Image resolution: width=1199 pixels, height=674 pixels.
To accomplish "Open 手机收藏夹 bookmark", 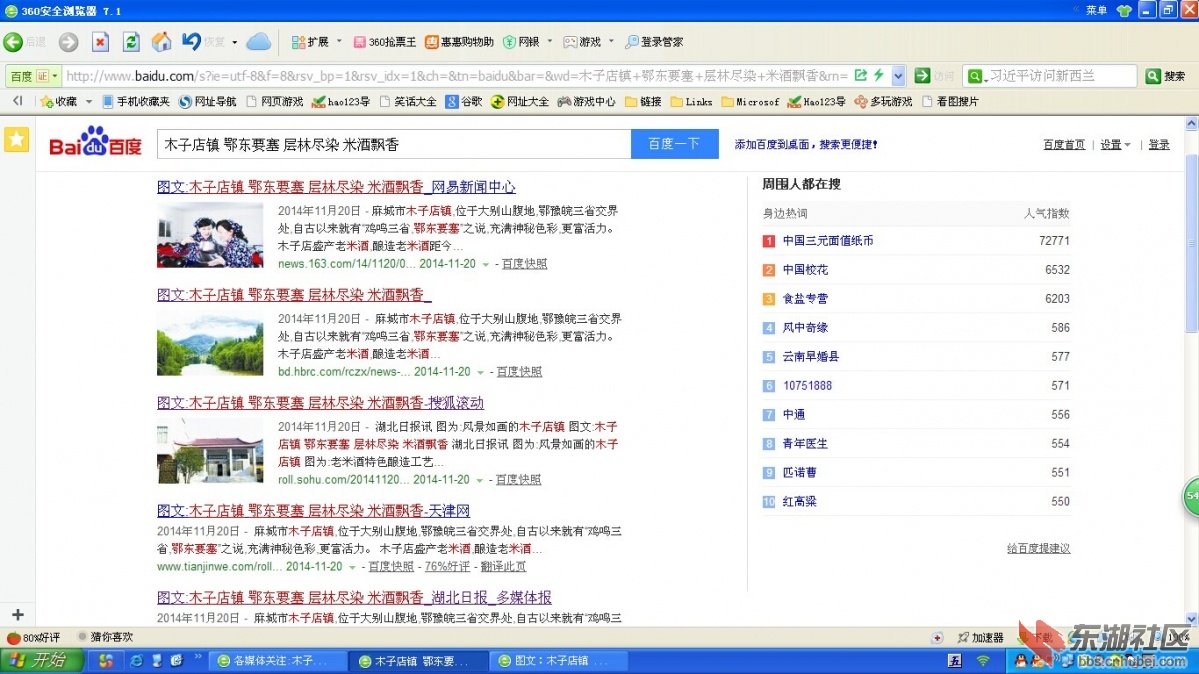I will point(136,101).
